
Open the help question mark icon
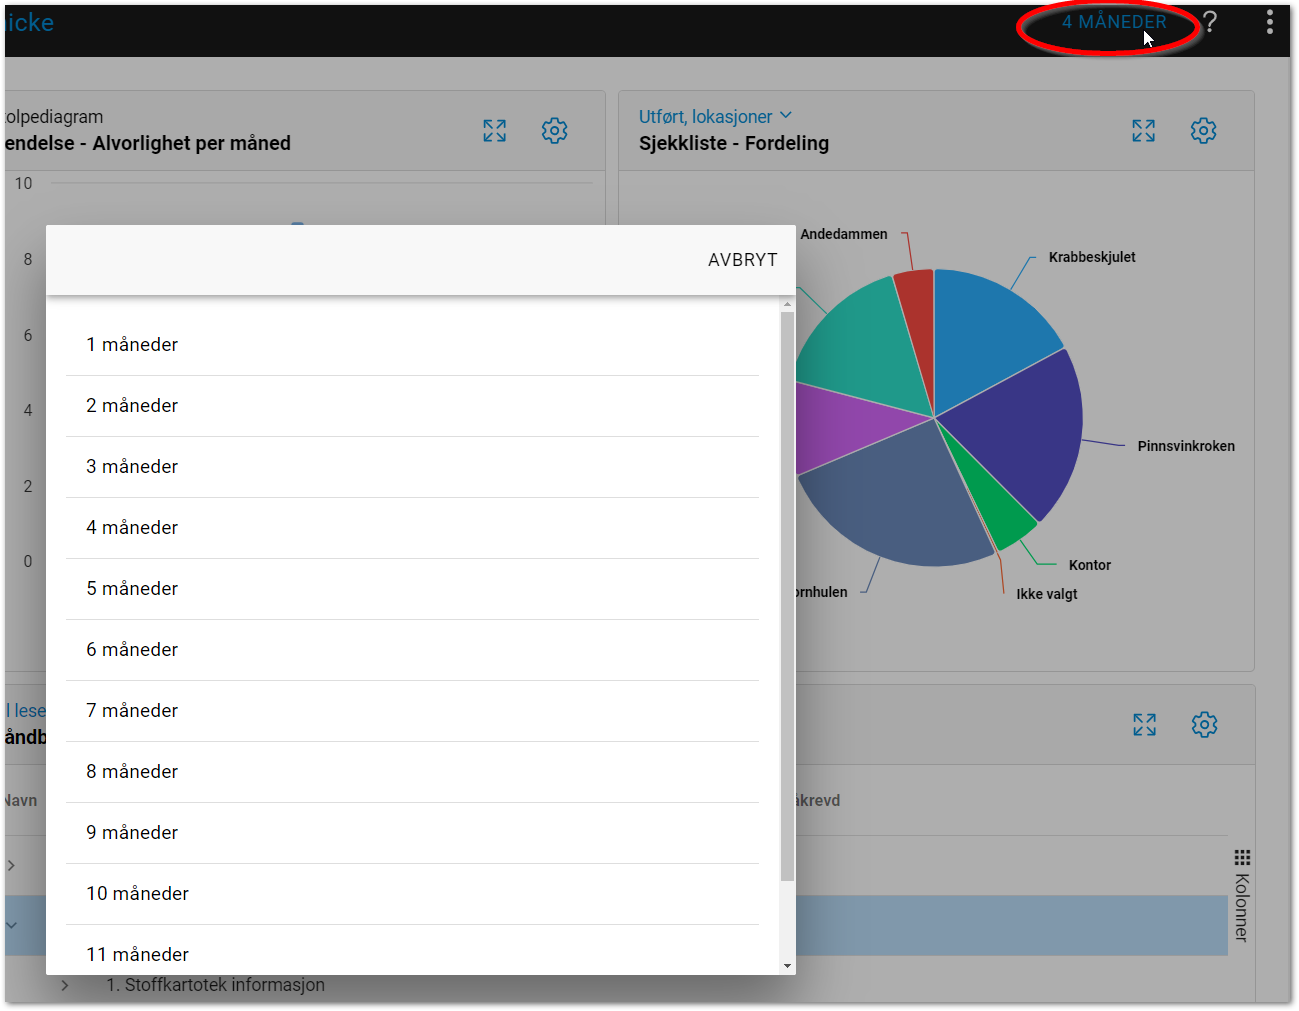point(1210,22)
